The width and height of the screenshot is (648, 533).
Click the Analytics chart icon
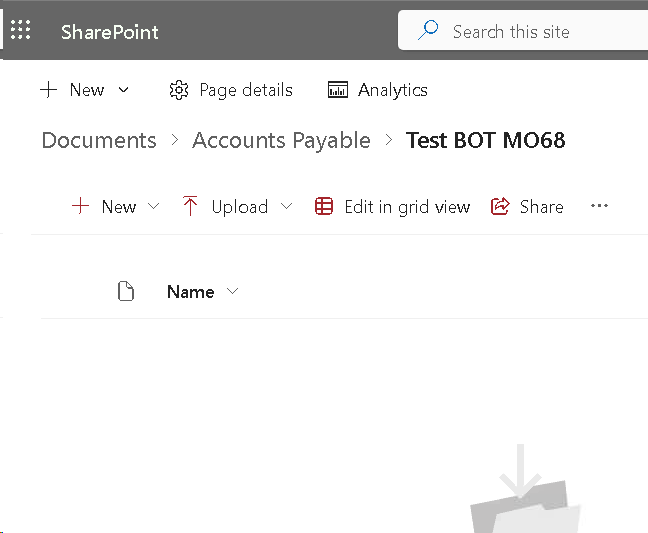pyautogui.click(x=338, y=90)
